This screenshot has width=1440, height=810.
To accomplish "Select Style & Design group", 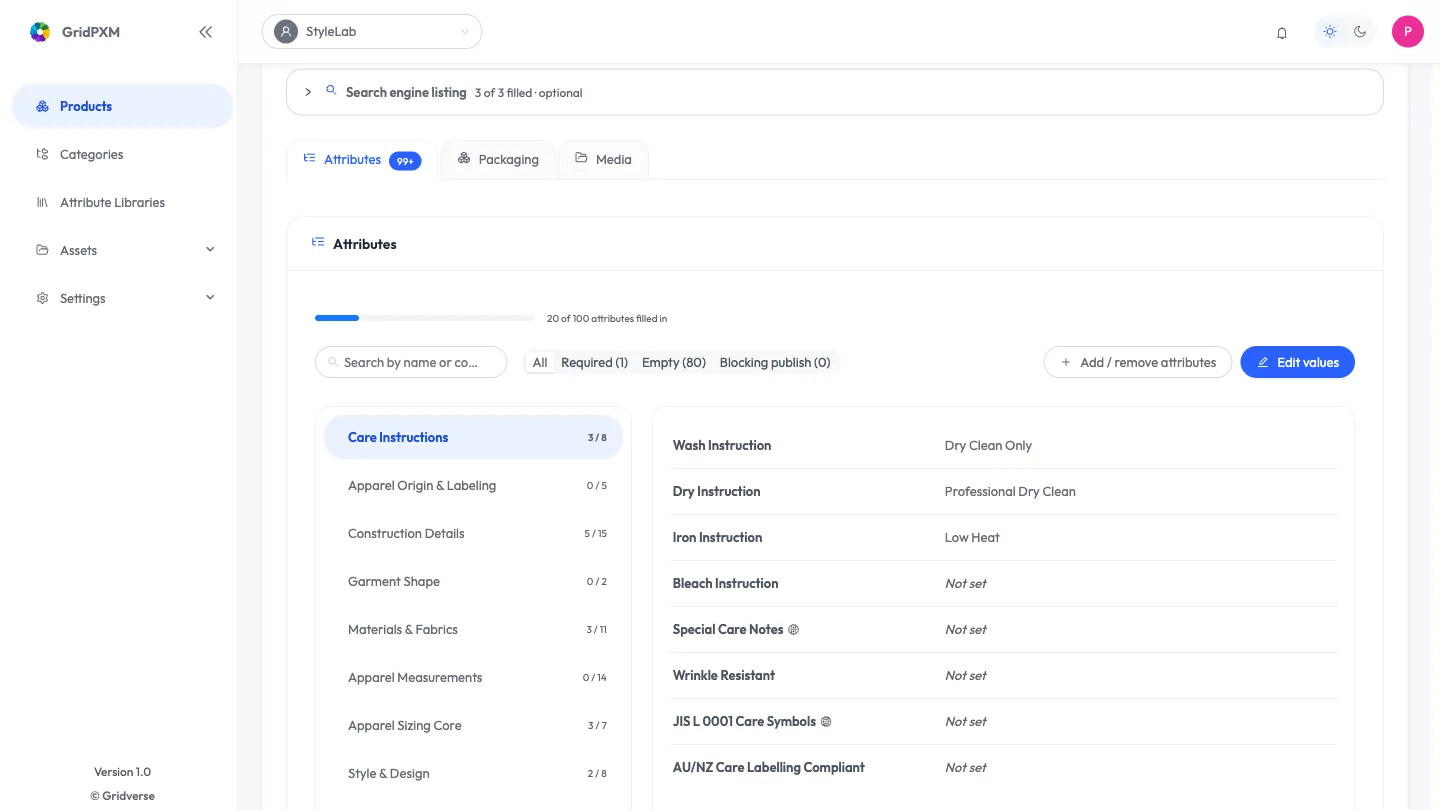I will coord(473,773).
